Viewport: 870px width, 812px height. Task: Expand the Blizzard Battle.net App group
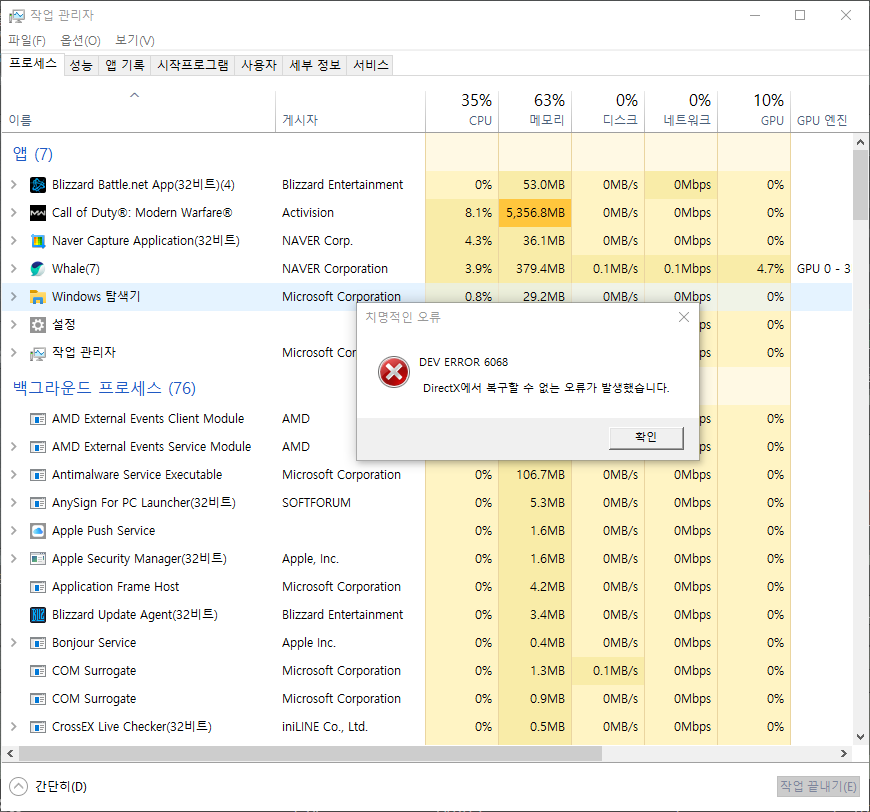[14, 185]
